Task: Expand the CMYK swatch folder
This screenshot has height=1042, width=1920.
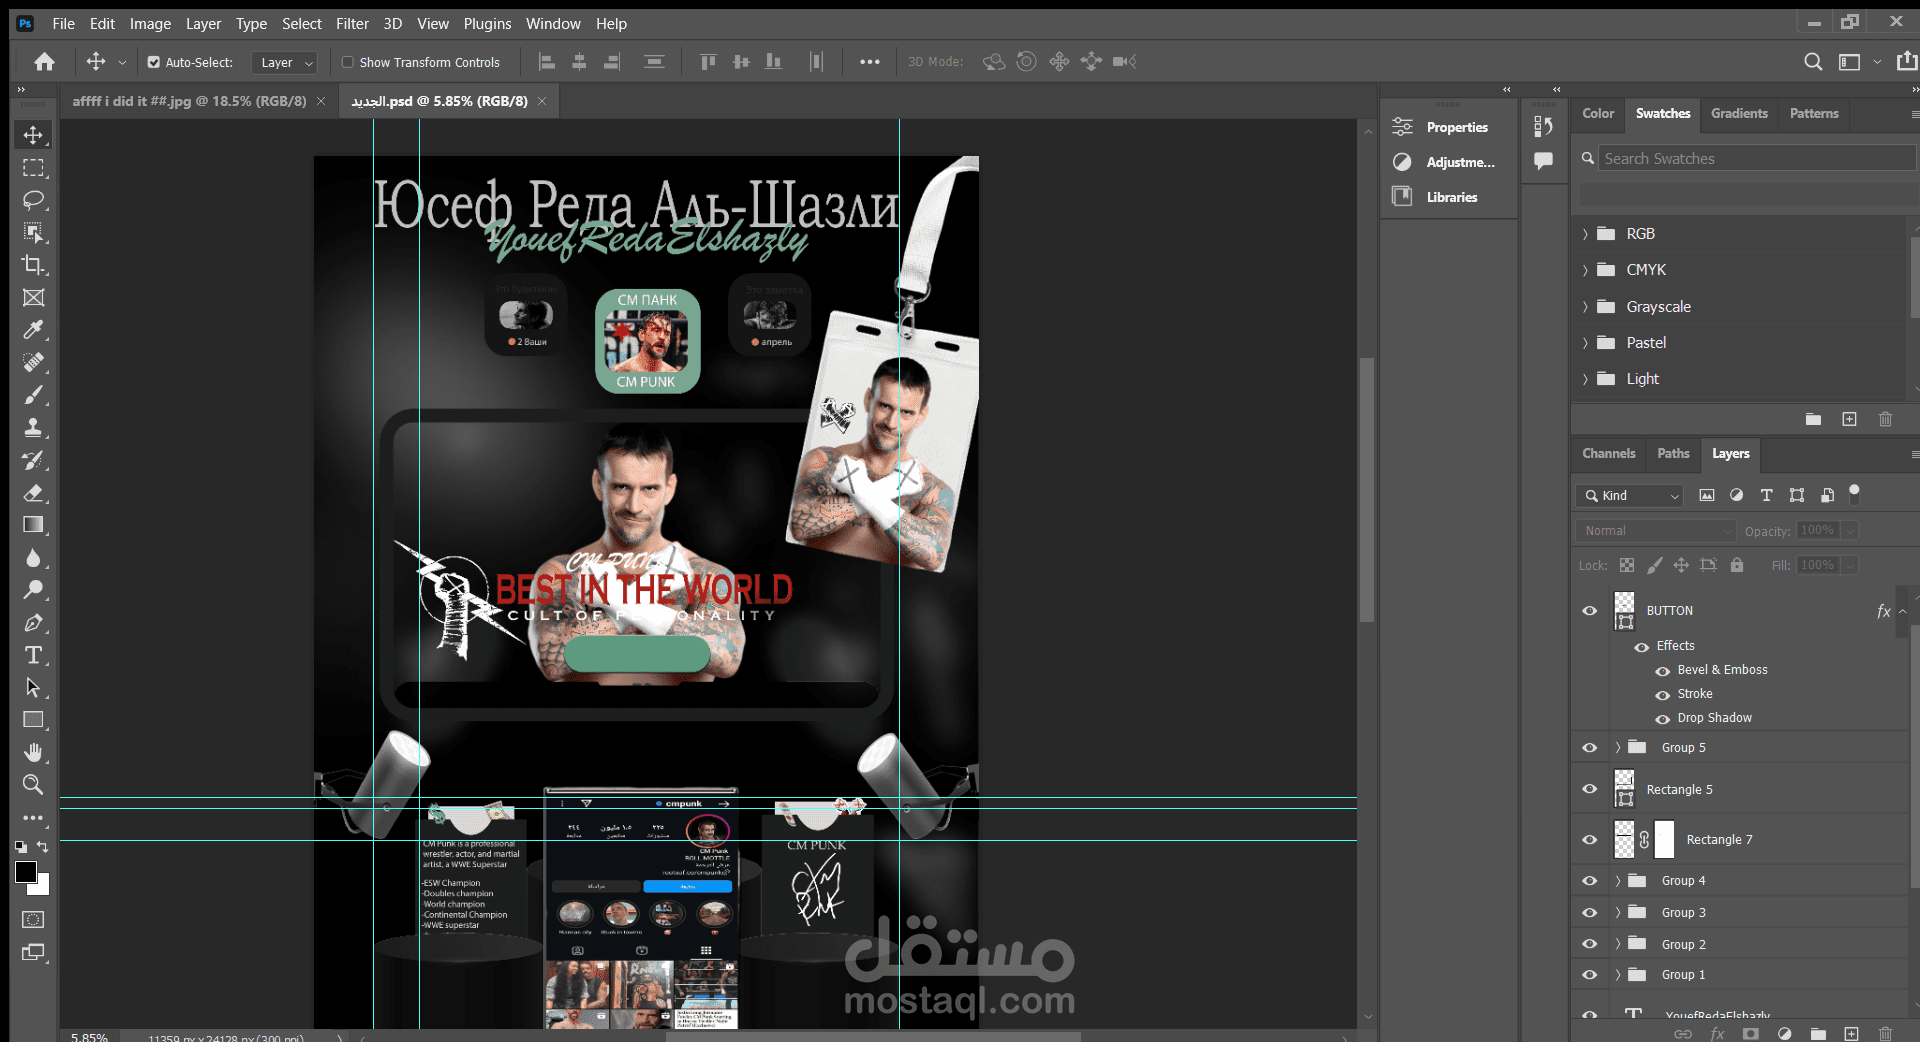Action: click(x=1585, y=270)
